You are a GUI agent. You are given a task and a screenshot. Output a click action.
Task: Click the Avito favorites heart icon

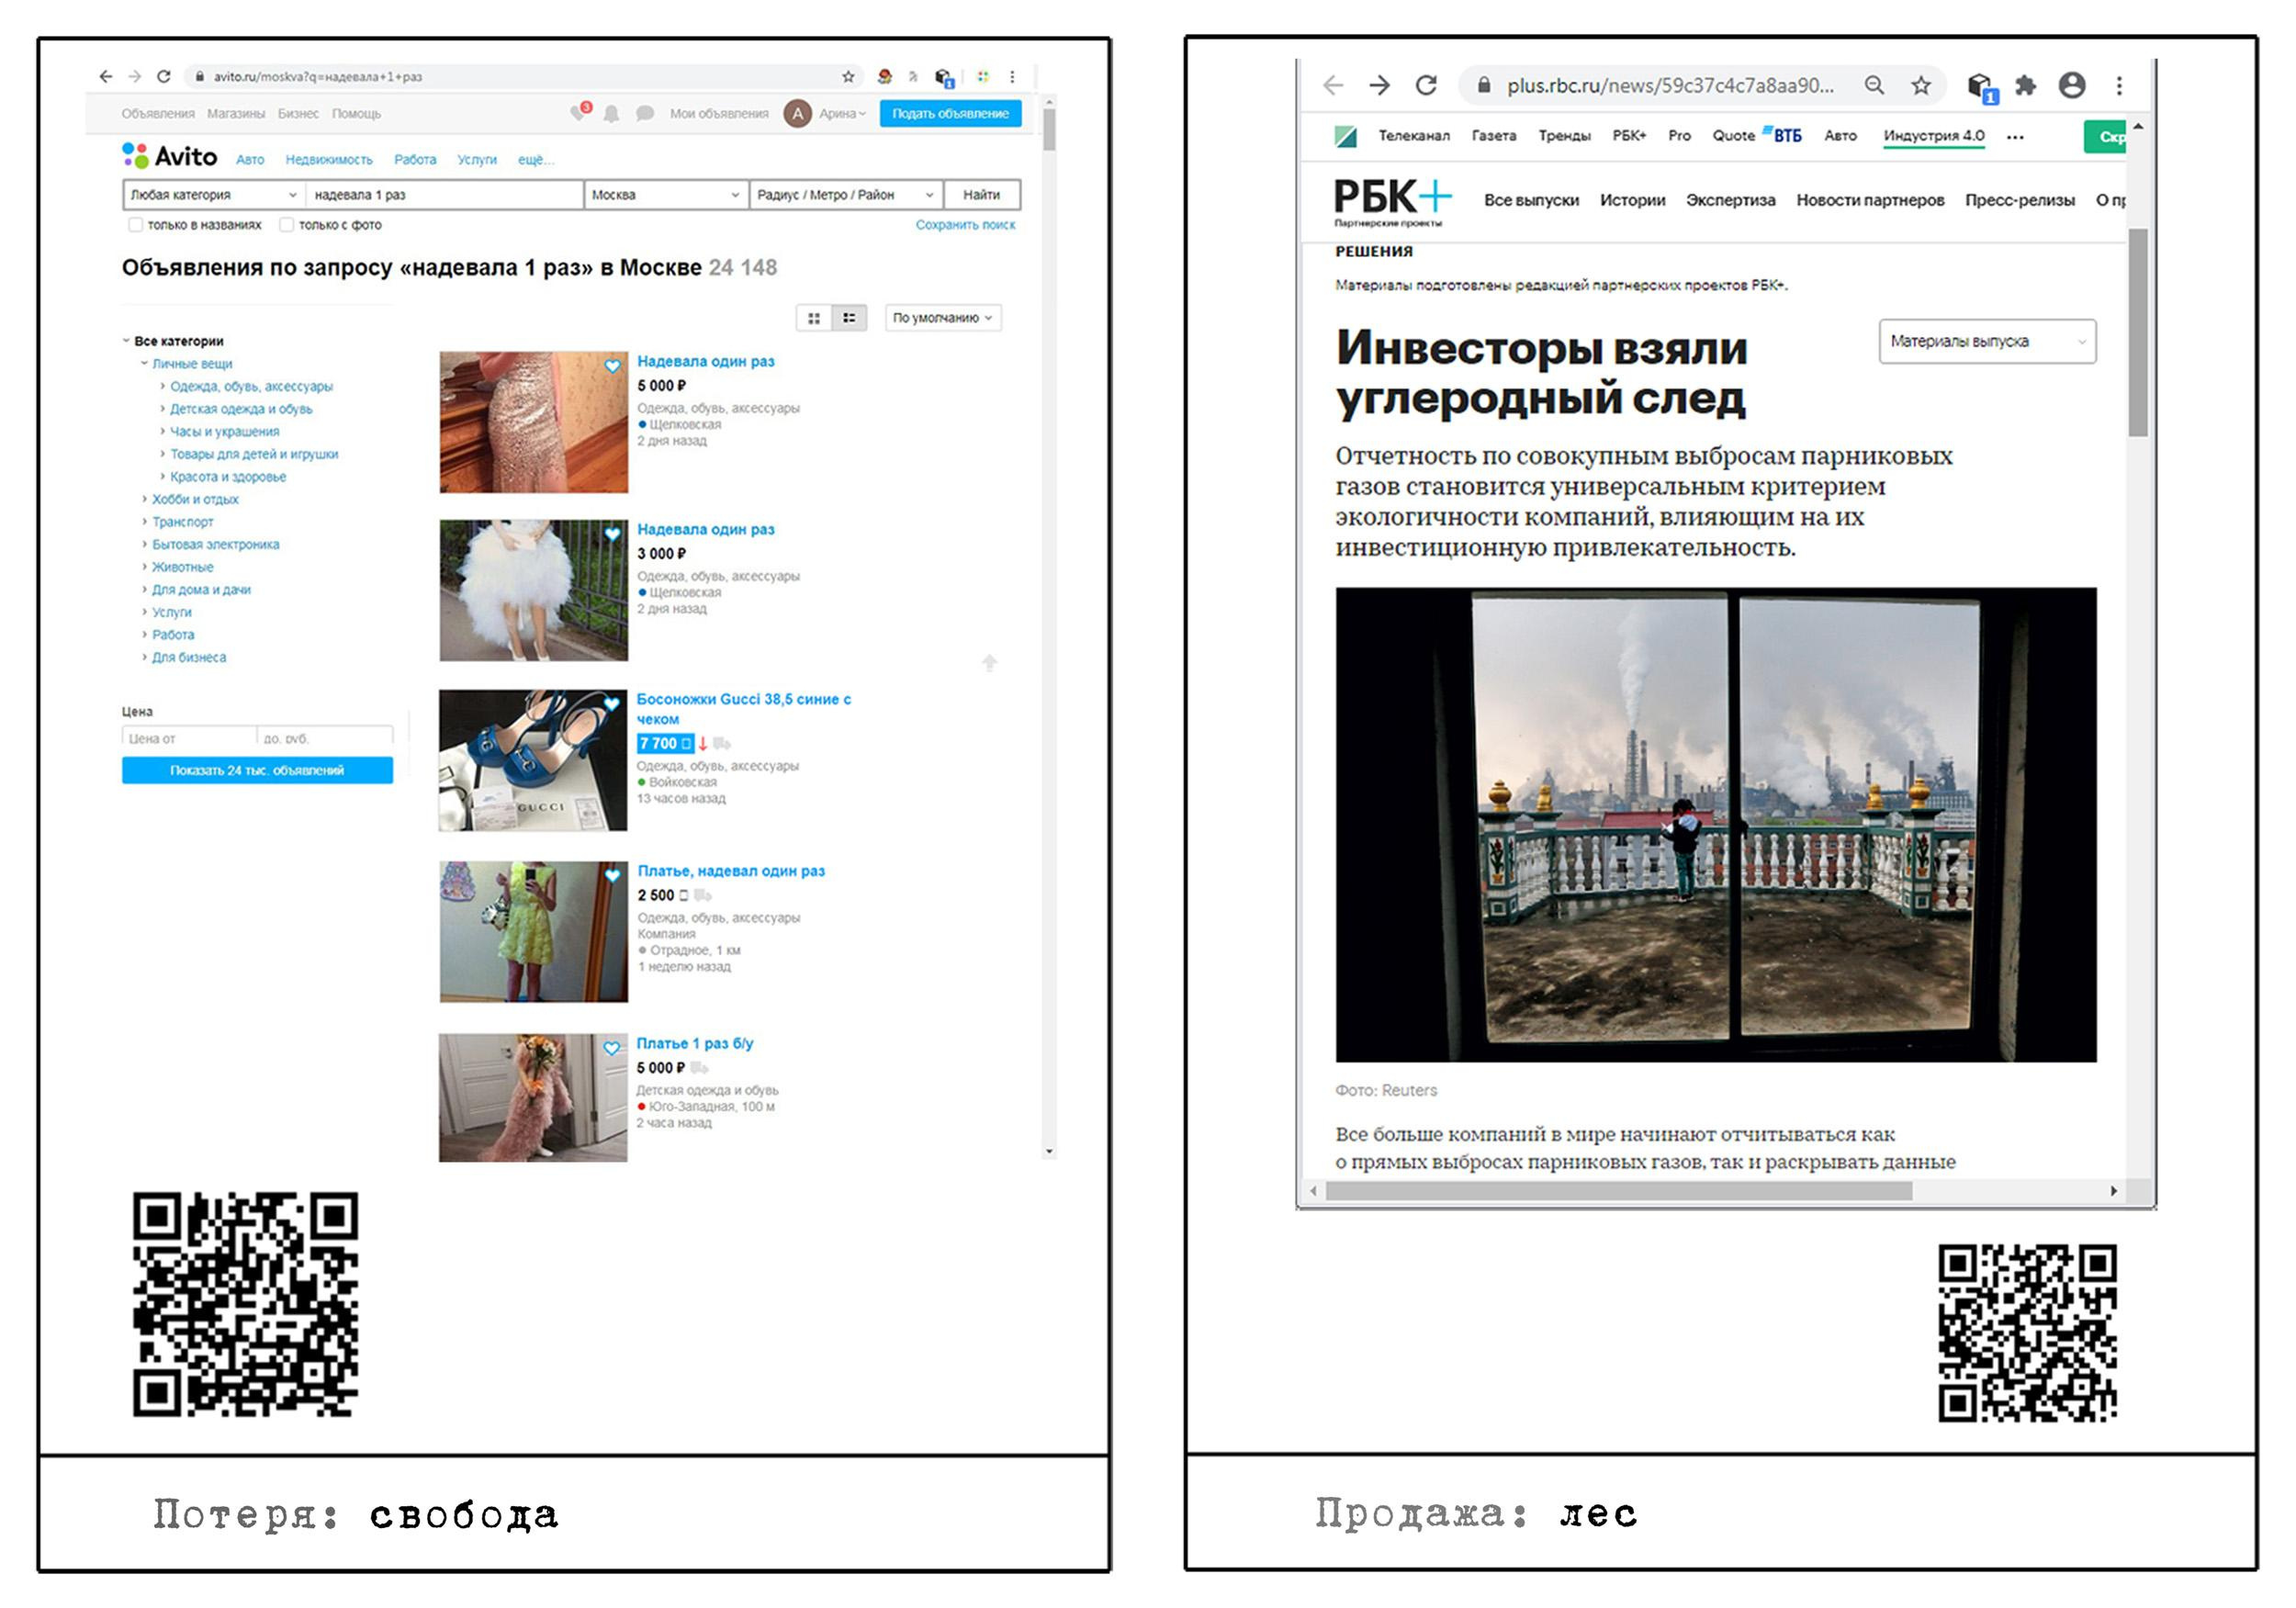(579, 113)
